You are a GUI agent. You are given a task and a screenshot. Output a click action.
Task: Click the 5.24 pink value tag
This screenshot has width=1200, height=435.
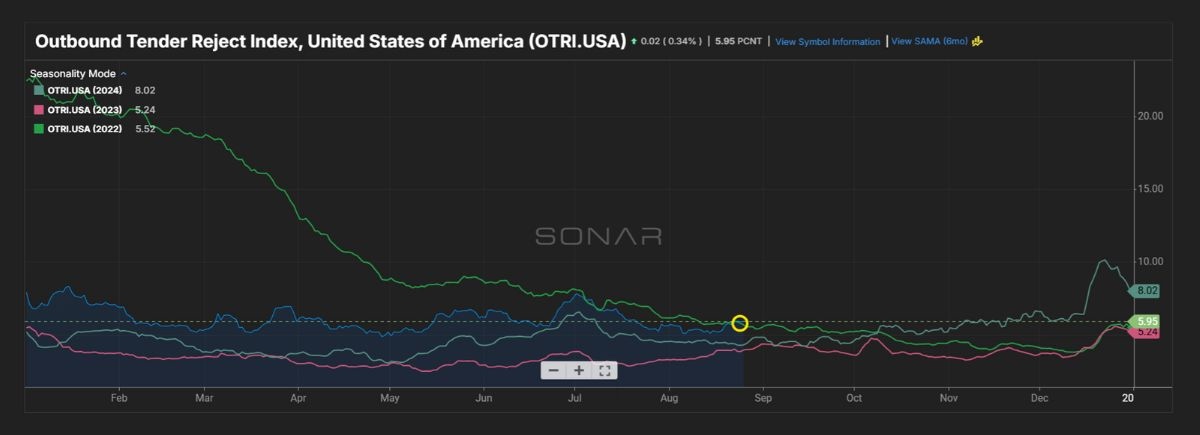point(1145,332)
